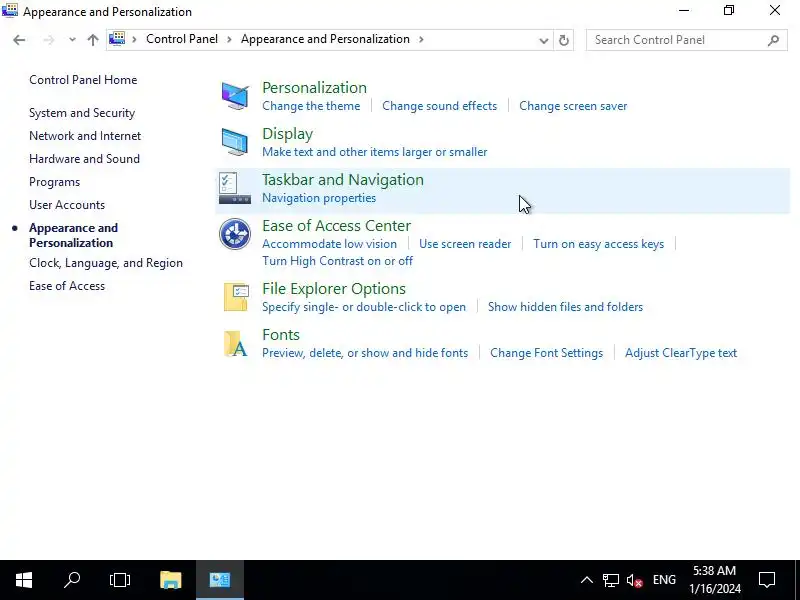
Task: Open the Taskbar and Navigation icon
Action: (235, 188)
